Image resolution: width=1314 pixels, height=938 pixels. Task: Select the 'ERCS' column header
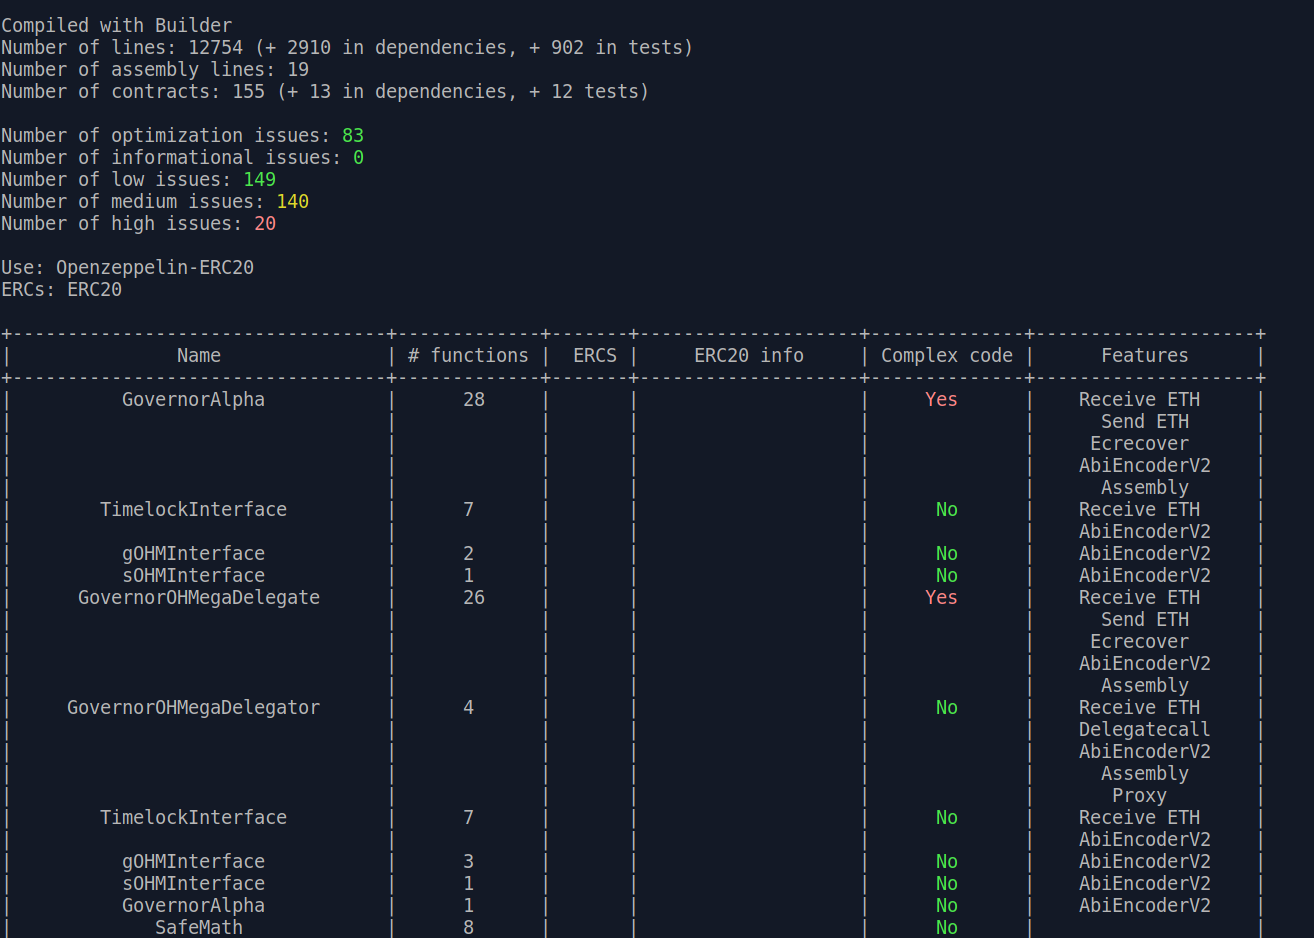595,356
